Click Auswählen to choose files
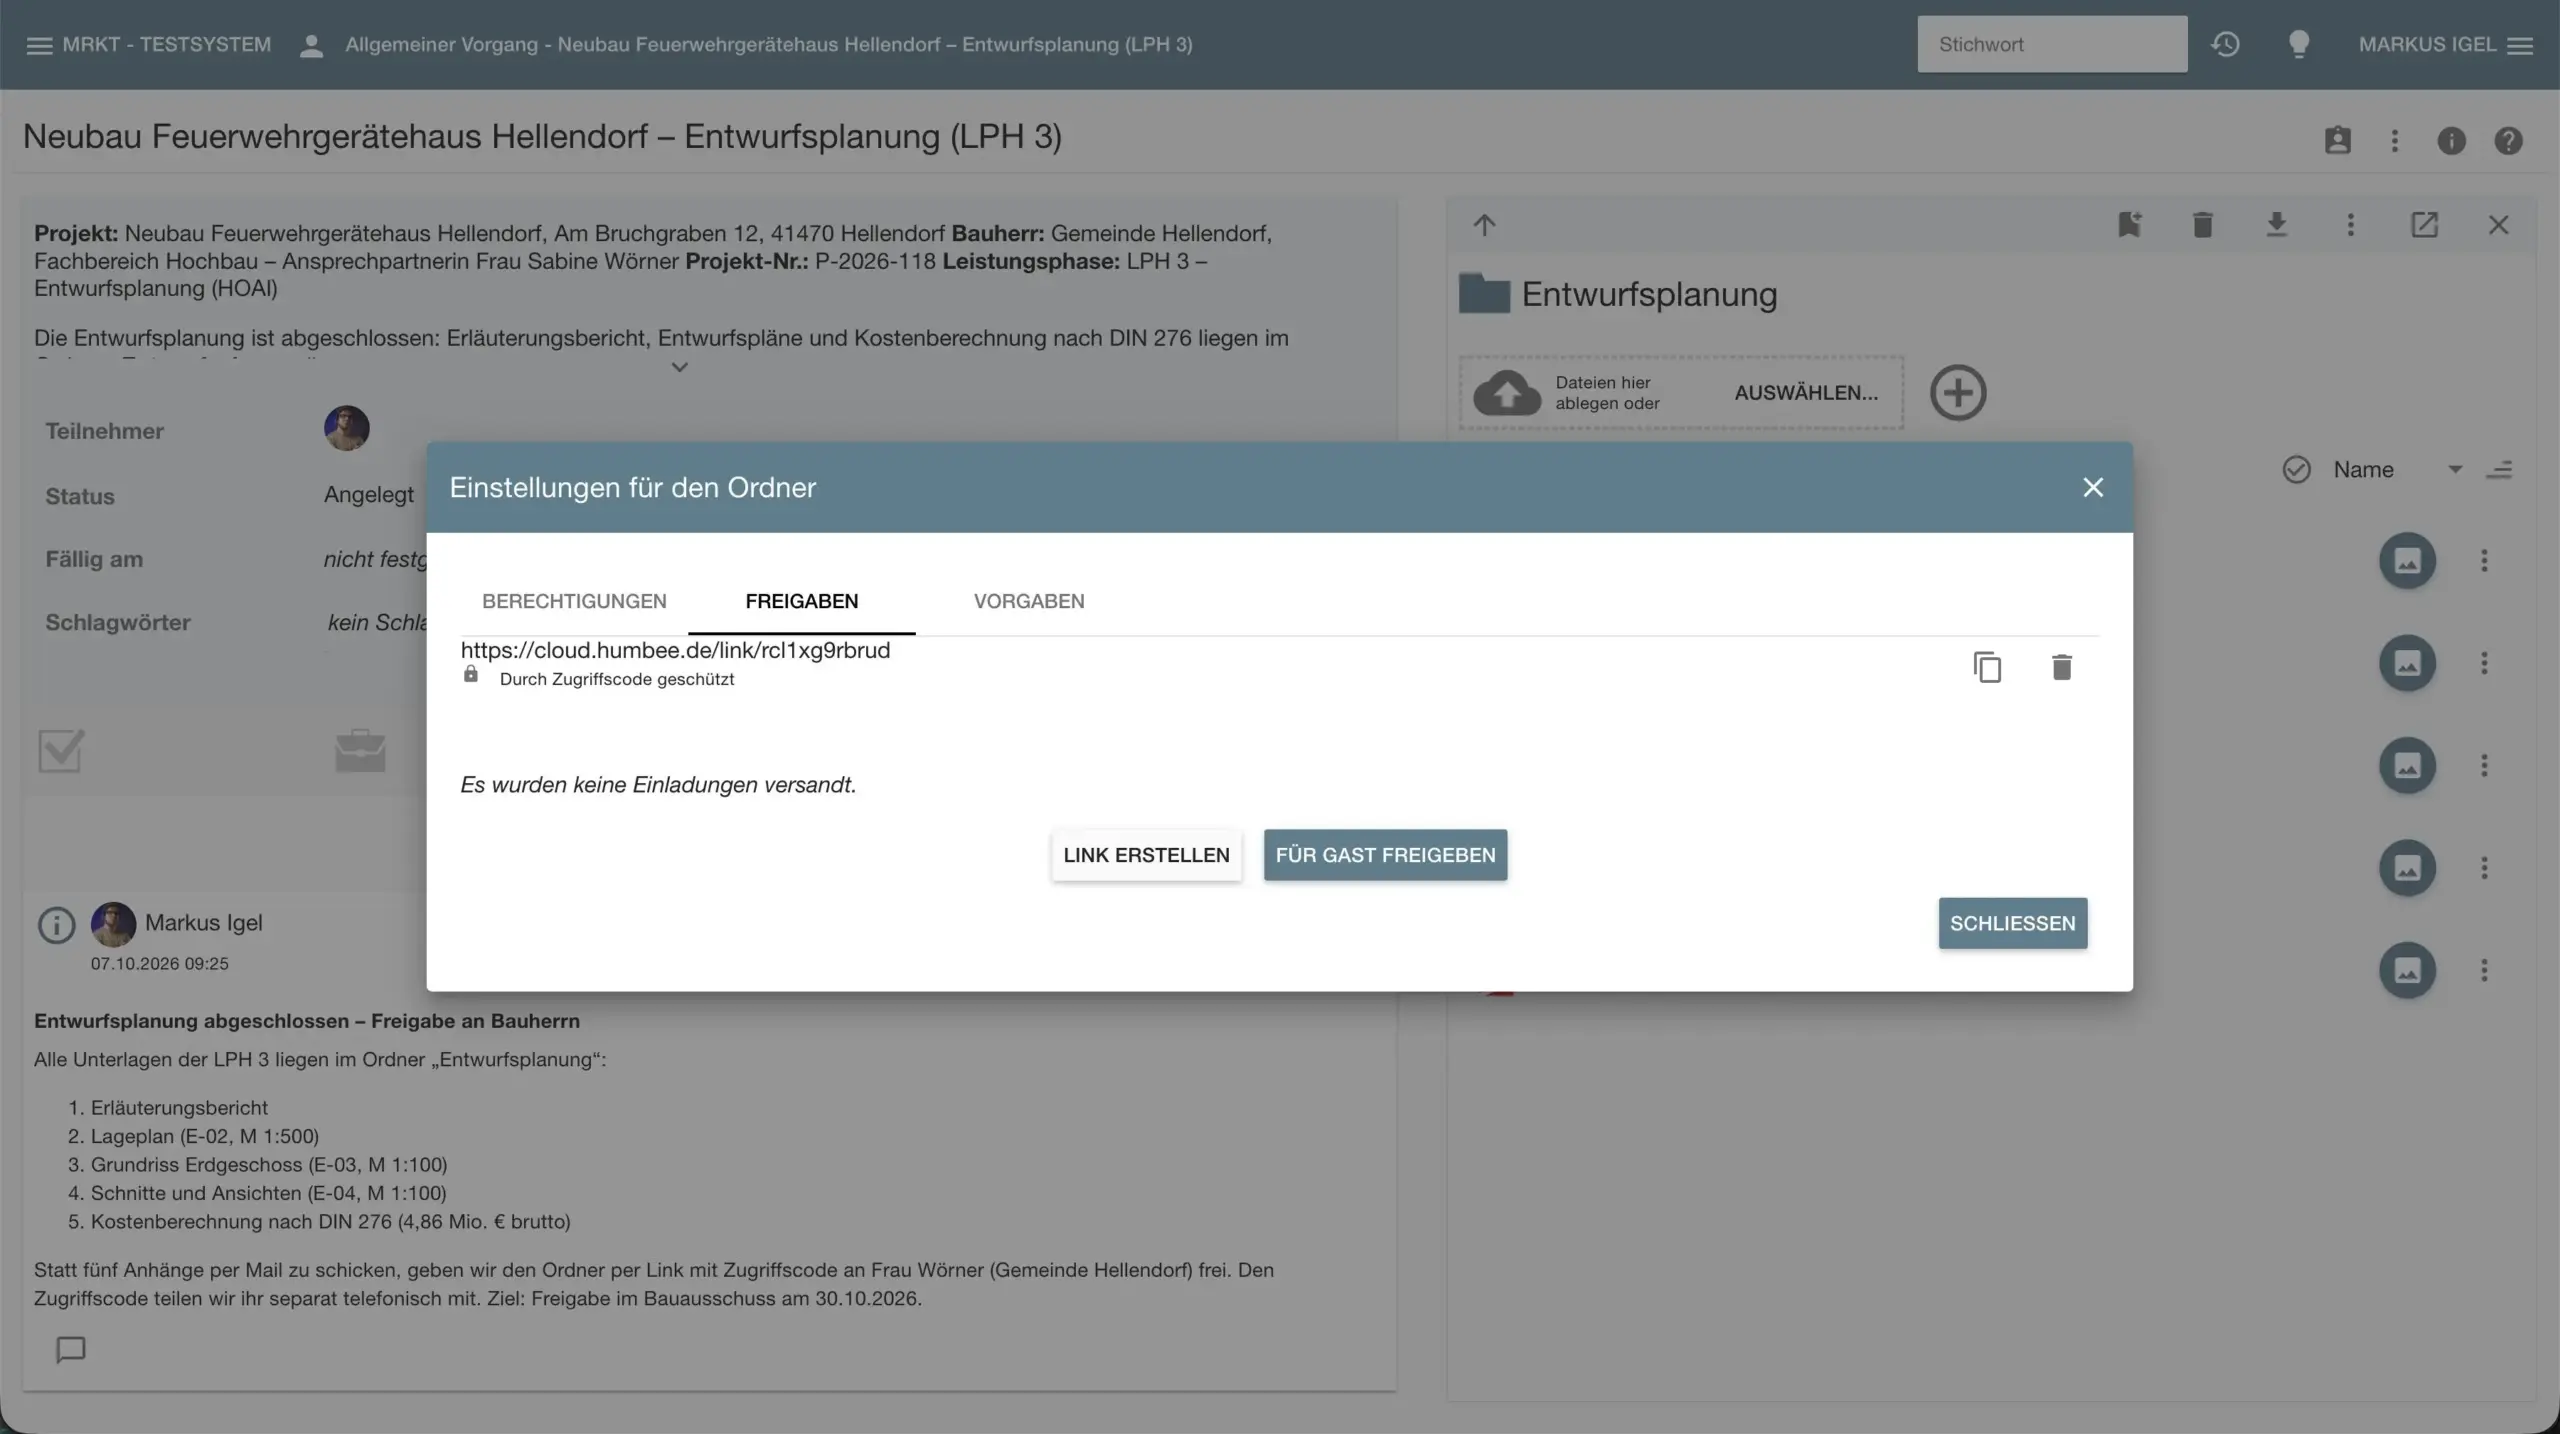This screenshot has height=1434, width=2560. pyautogui.click(x=1806, y=393)
